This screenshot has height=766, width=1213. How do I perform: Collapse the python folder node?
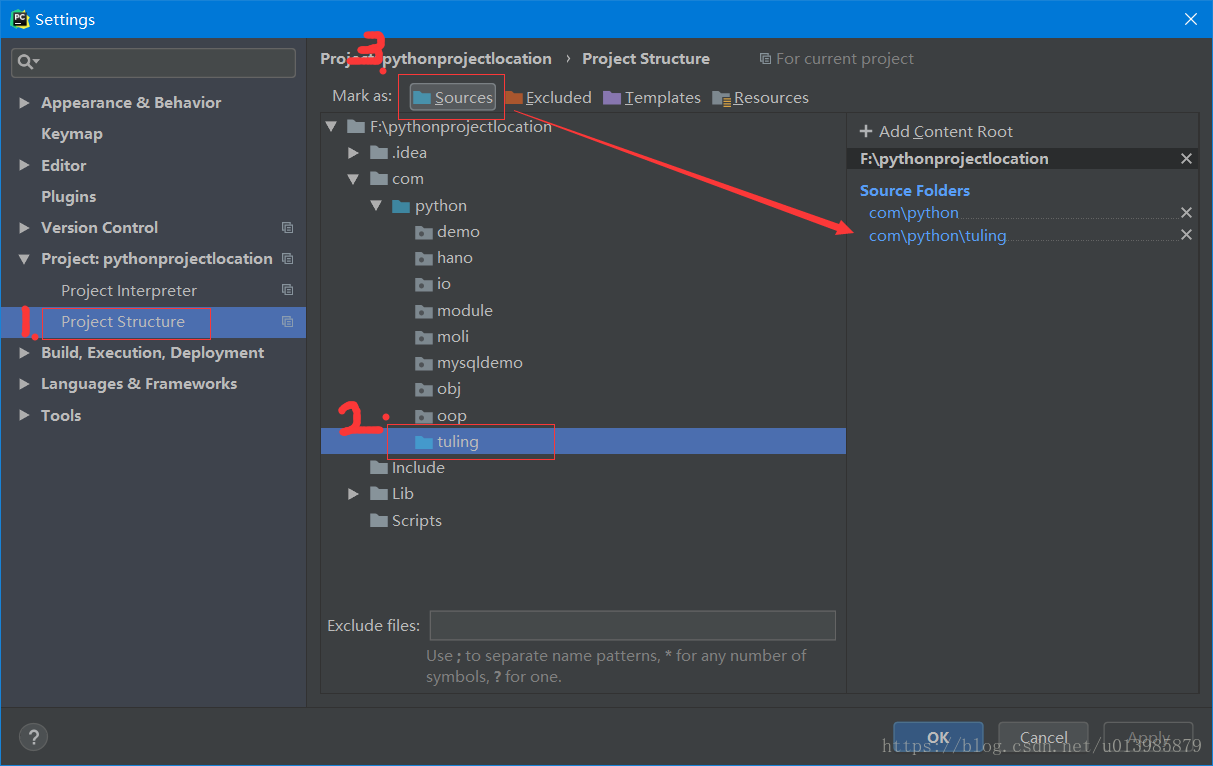(376, 206)
